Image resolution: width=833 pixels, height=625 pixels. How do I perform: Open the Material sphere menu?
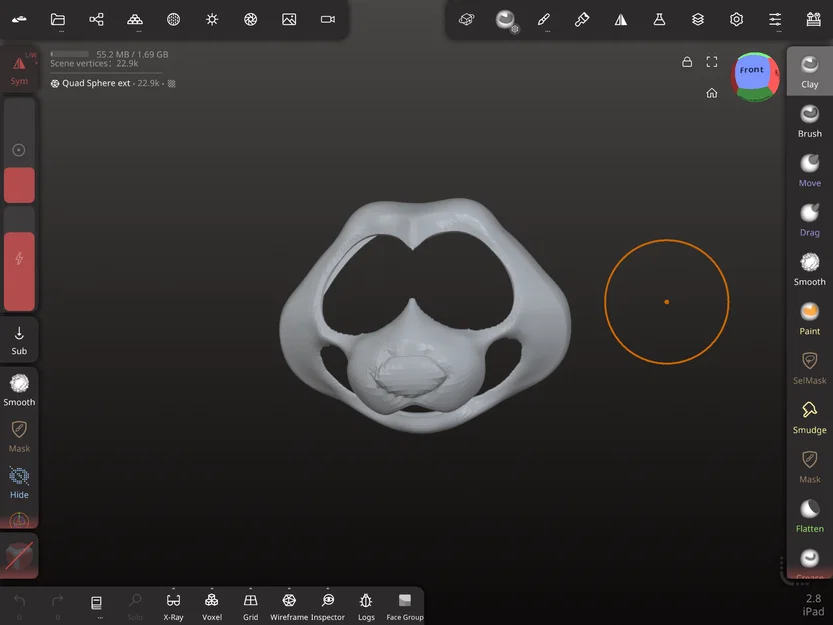coord(173,20)
